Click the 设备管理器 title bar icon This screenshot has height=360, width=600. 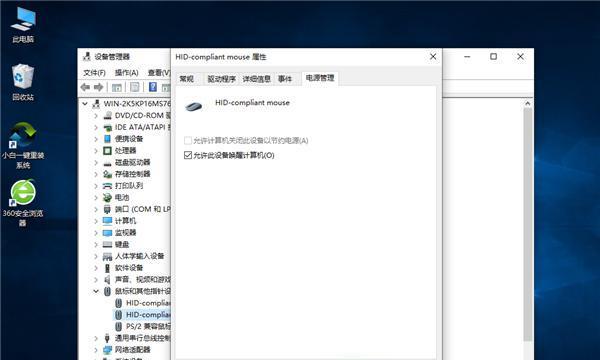tap(87, 57)
